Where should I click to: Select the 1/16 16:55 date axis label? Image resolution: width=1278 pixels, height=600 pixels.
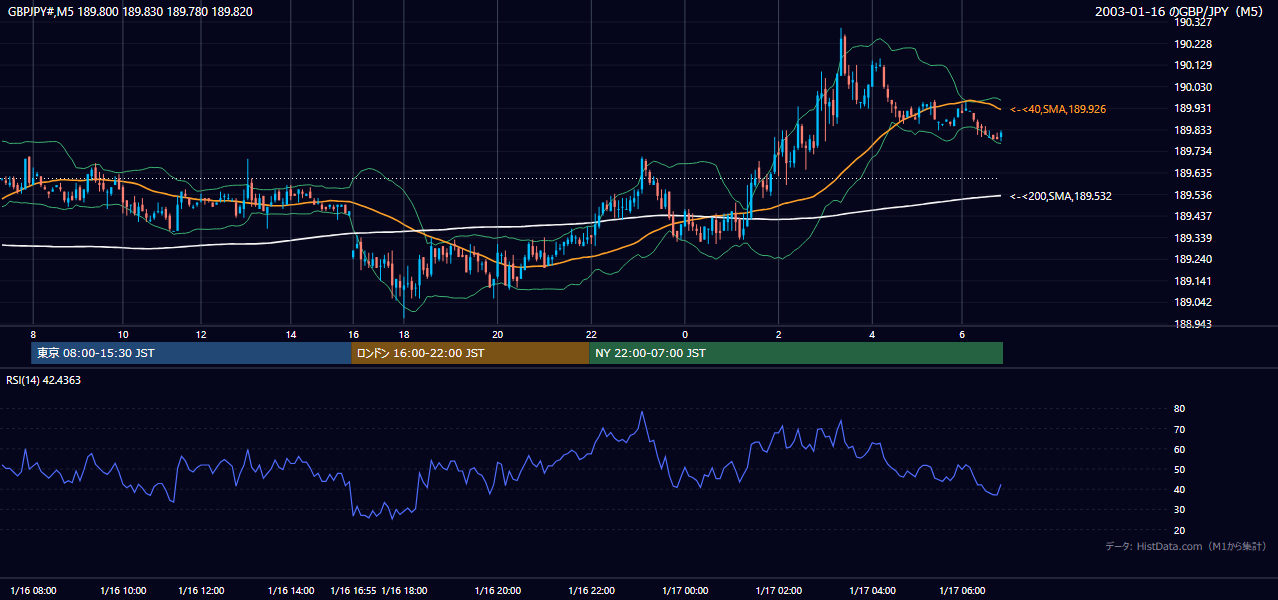pyautogui.click(x=353, y=590)
